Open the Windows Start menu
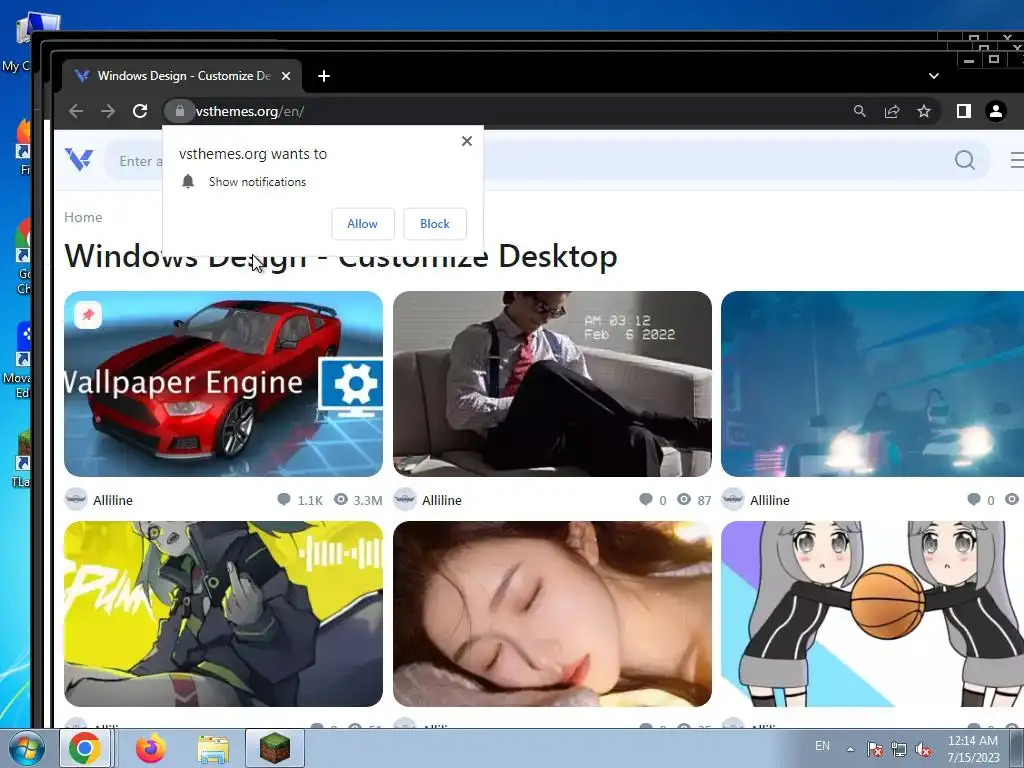 [27, 748]
